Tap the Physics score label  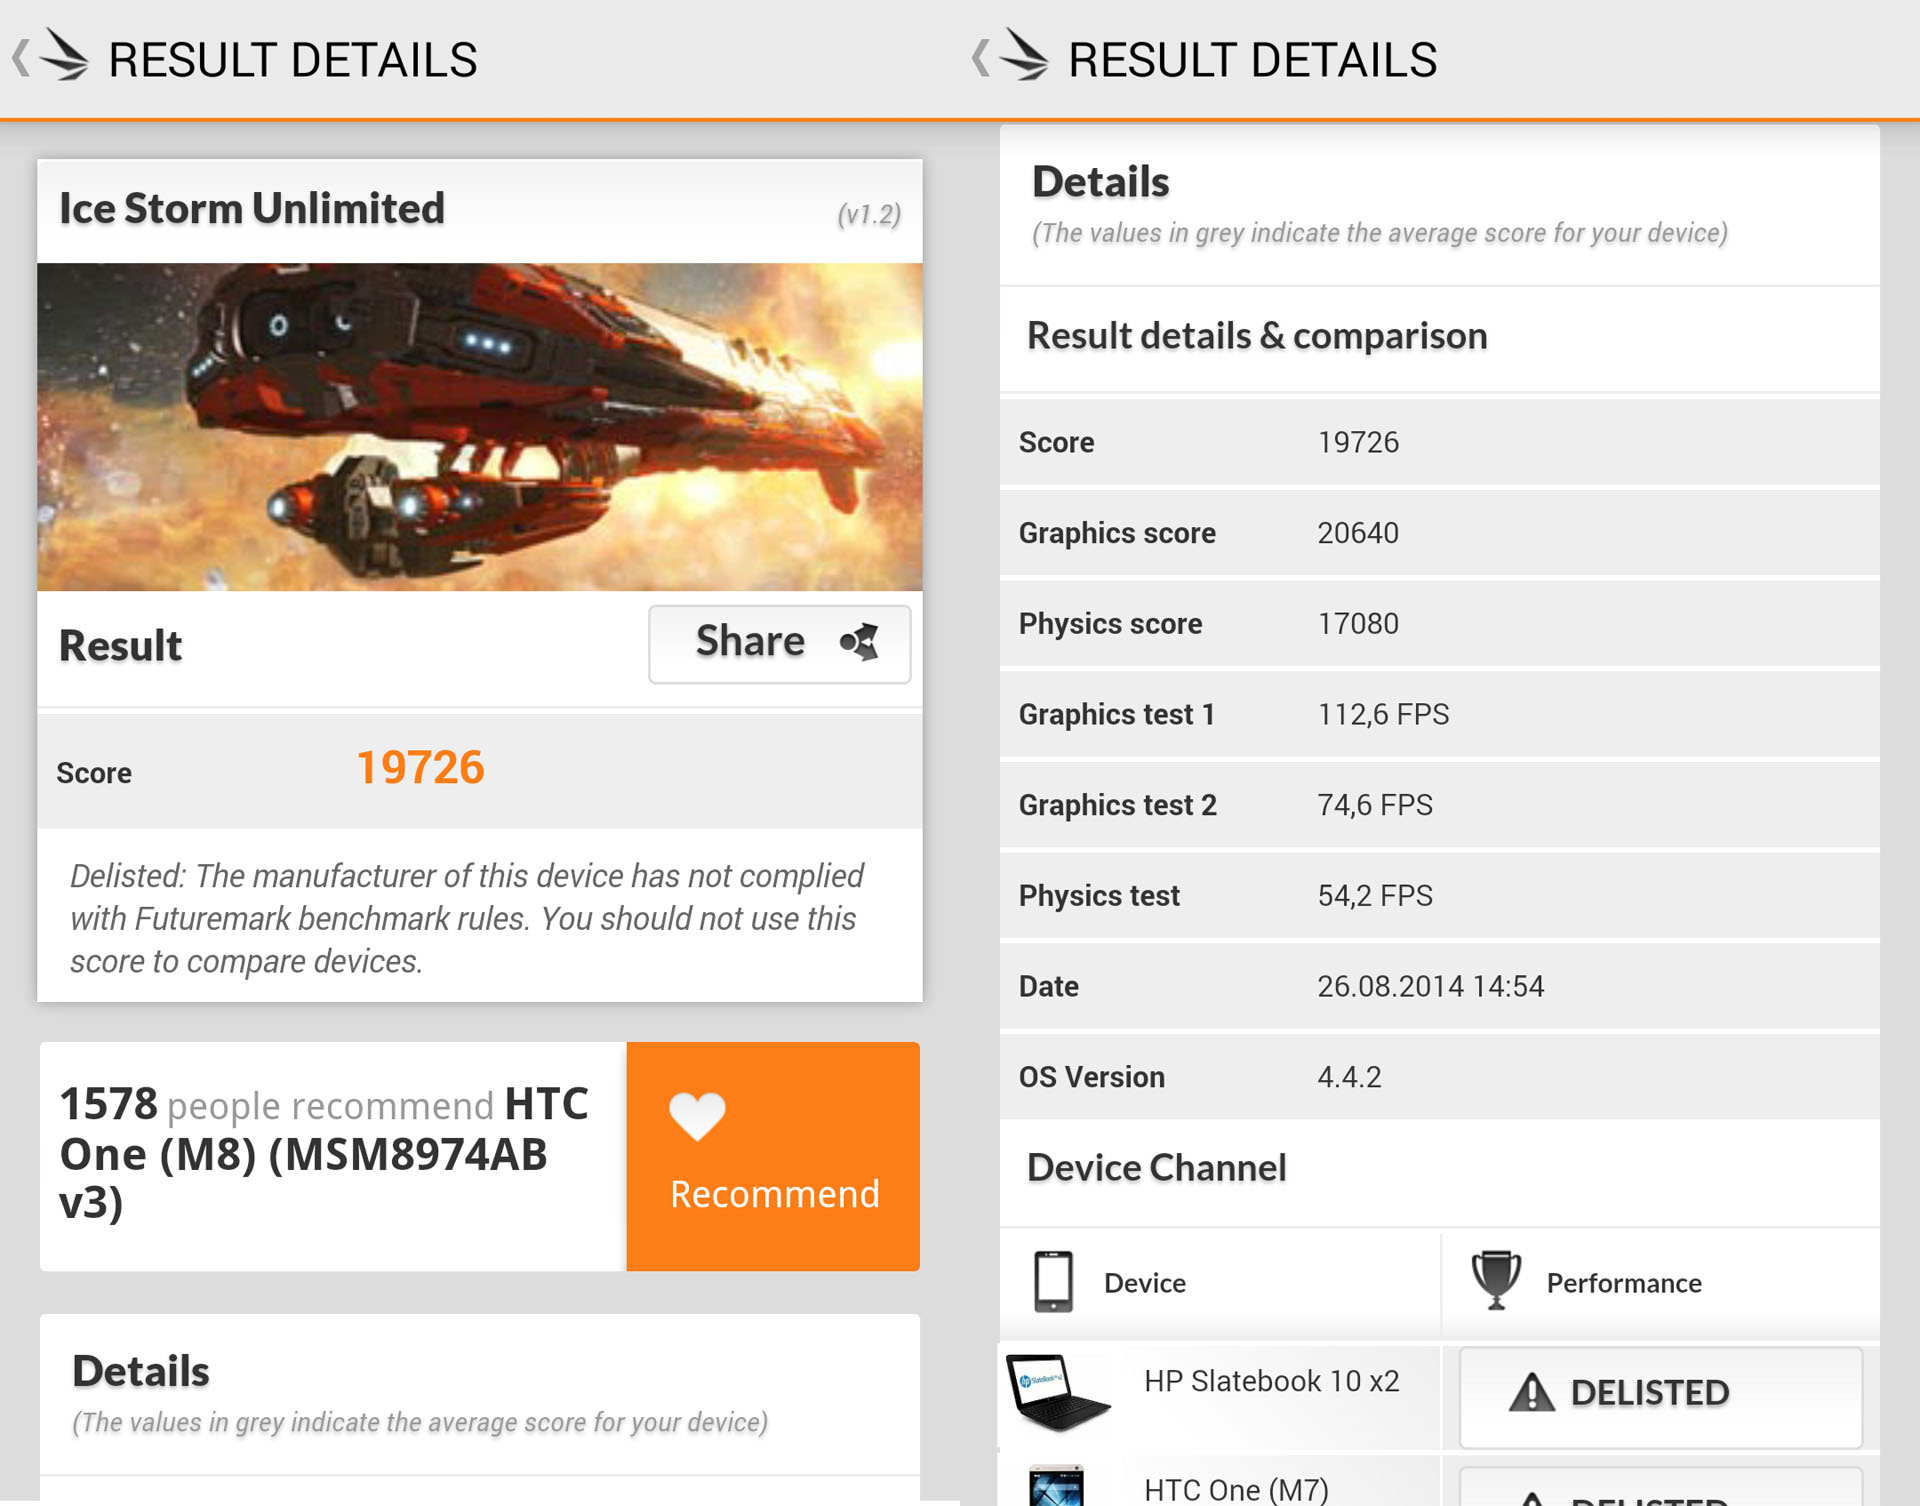[1110, 624]
